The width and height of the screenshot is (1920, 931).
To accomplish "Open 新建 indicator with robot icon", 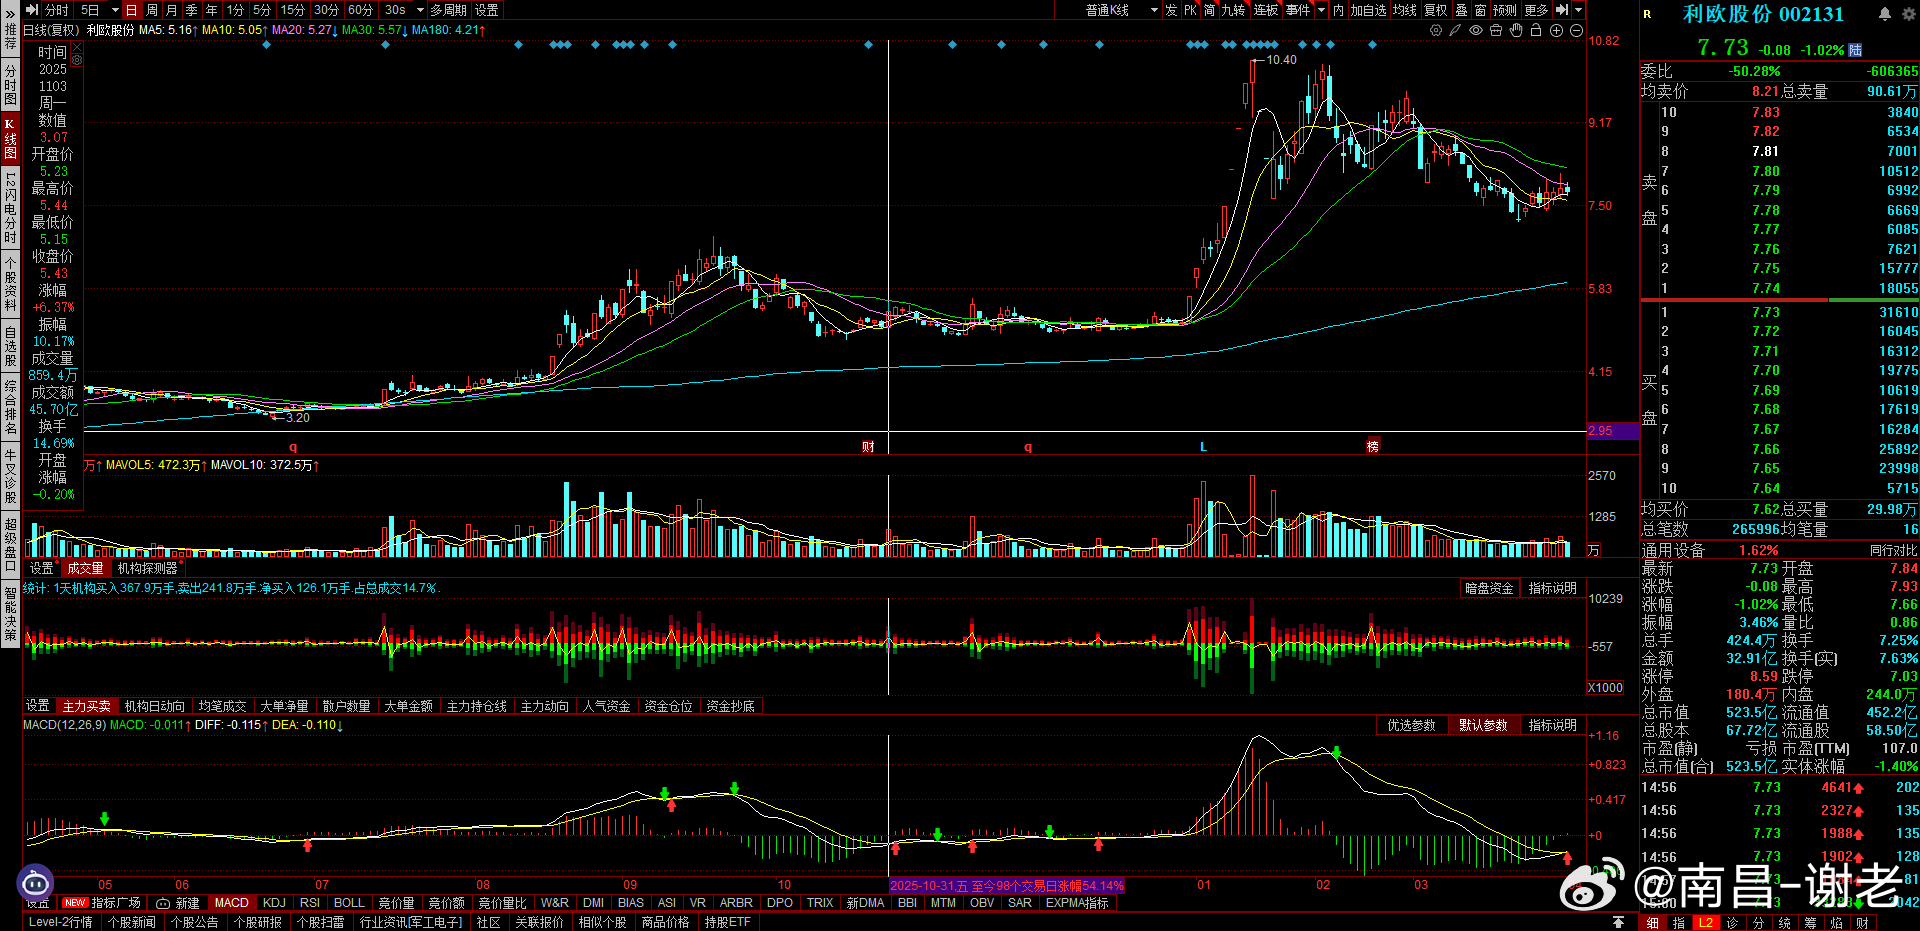I will (178, 903).
